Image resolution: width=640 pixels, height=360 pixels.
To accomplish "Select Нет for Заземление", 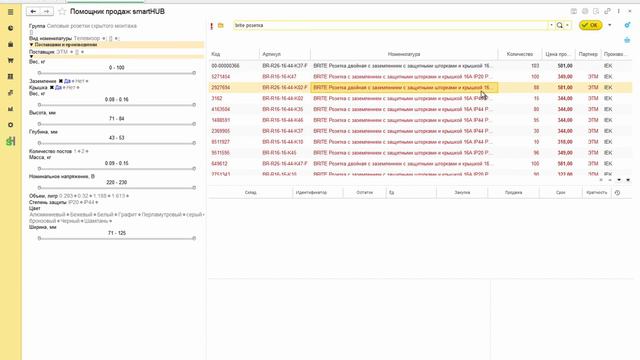I will pos(80,81).
